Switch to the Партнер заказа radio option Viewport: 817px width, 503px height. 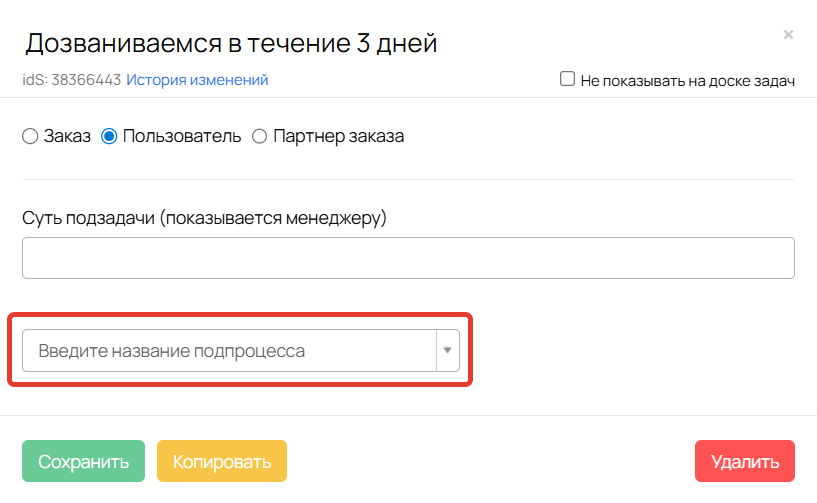(260, 136)
